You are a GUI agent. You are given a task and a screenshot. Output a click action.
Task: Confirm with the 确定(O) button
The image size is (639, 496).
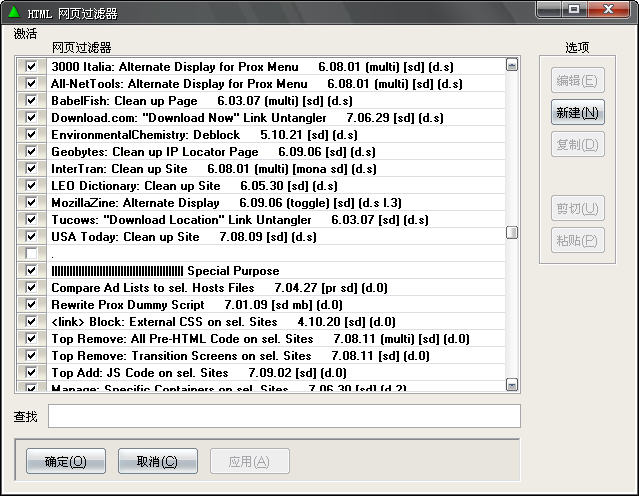coord(66,461)
